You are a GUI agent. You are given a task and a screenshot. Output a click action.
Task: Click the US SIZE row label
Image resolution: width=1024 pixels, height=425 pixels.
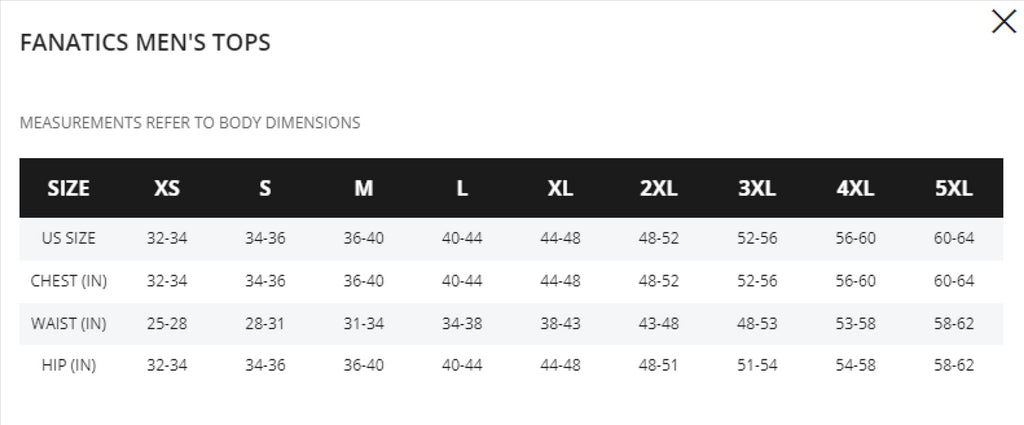pos(69,238)
